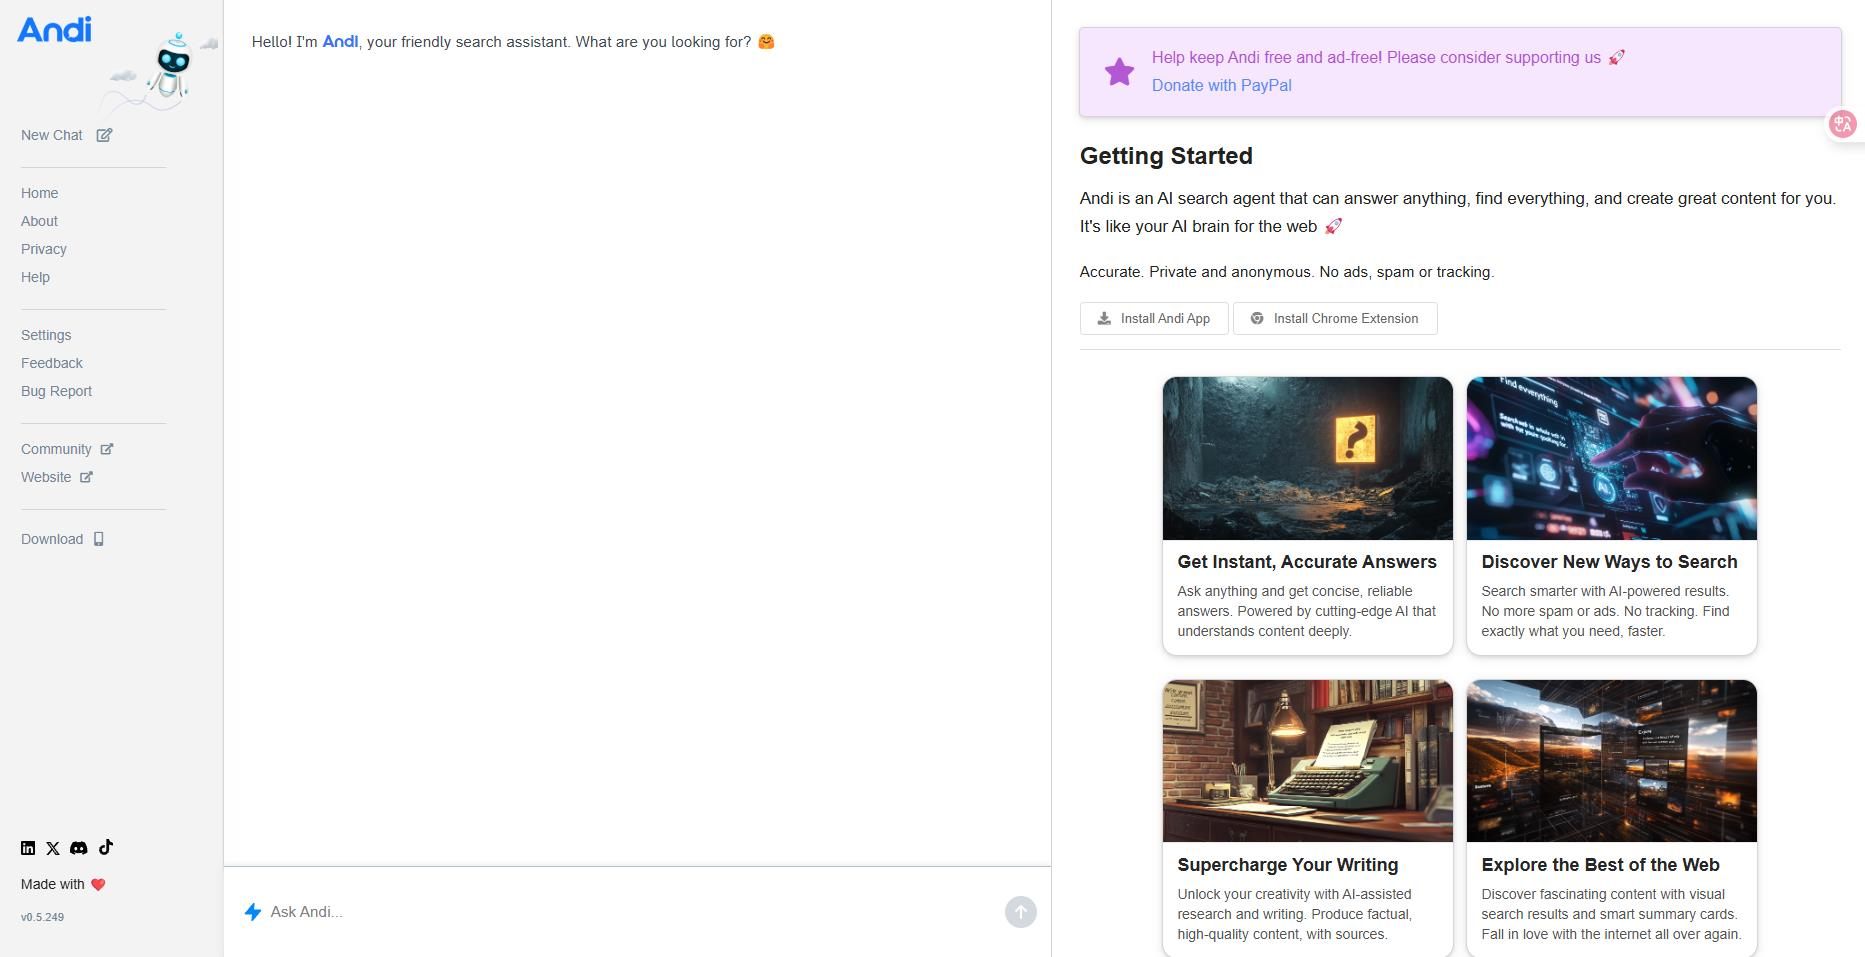Open the Bug Report link
The height and width of the screenshot is (957, 1865).
57,391
